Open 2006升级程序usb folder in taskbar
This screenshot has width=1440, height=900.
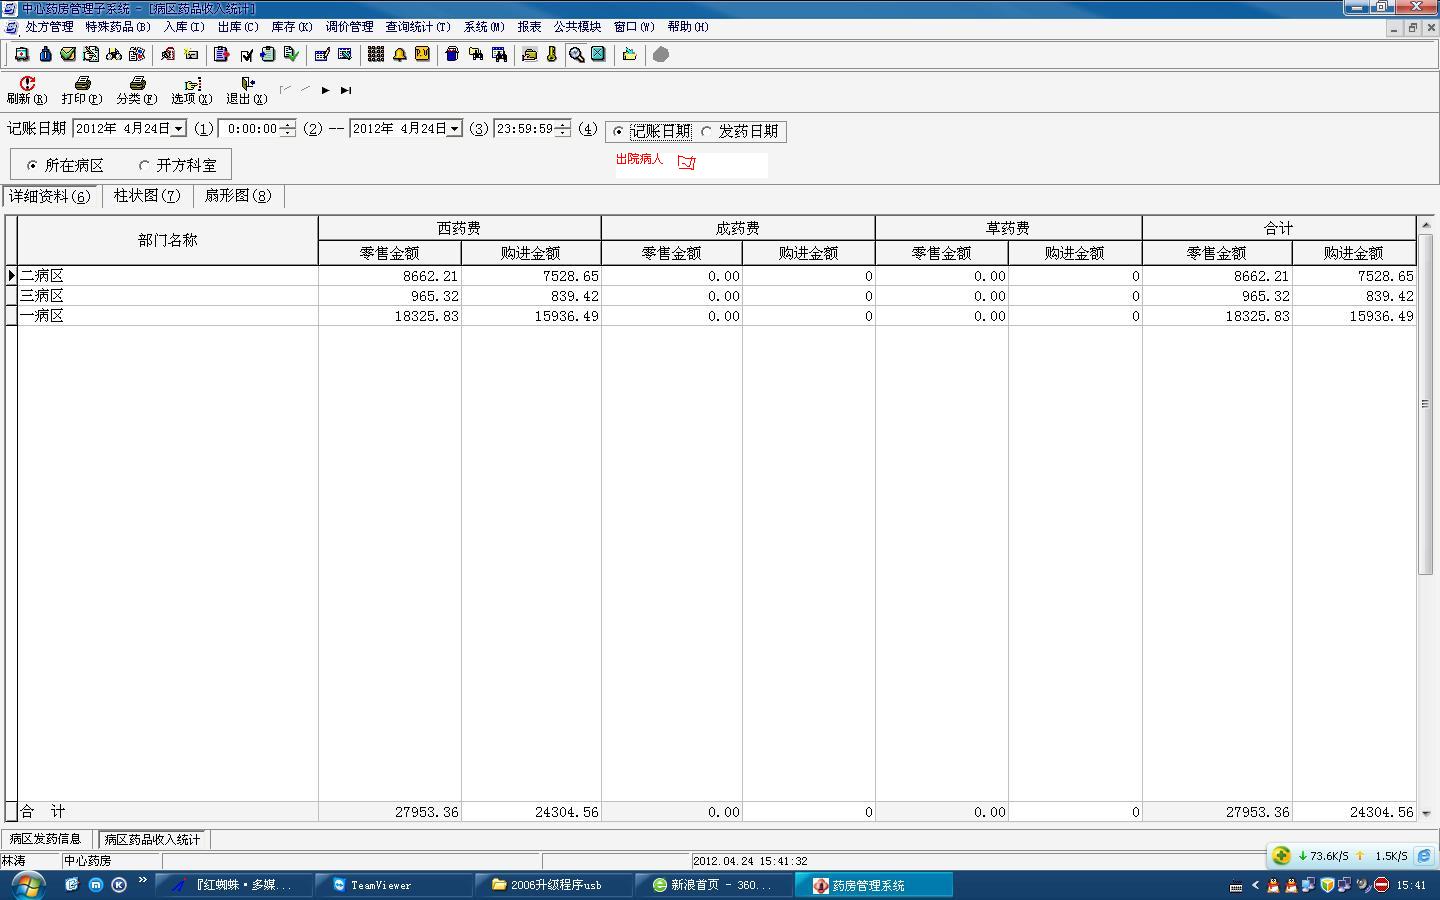click(x=553, y=885)
